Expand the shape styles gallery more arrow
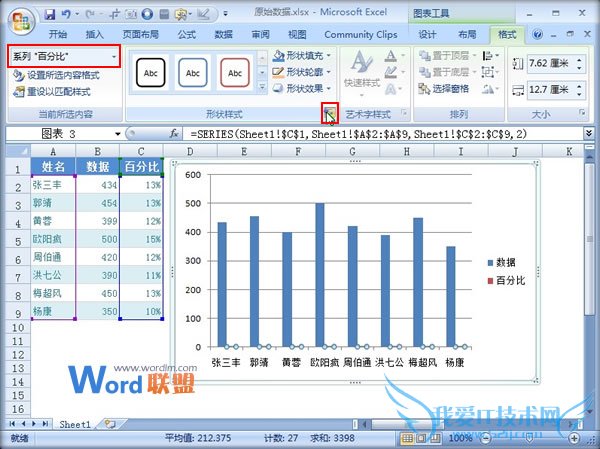Image resolution: width=600 pixels, height=449 pixels. point(262,87)
